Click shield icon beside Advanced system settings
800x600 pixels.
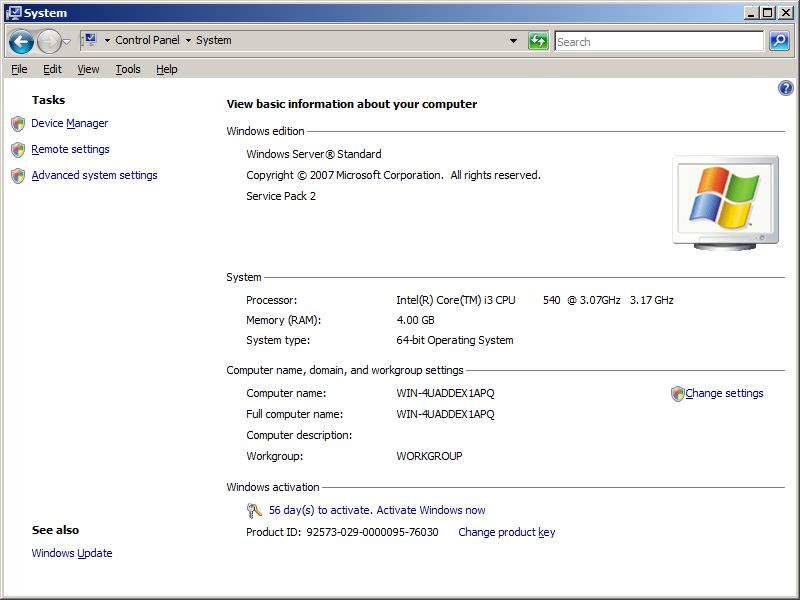18,176
